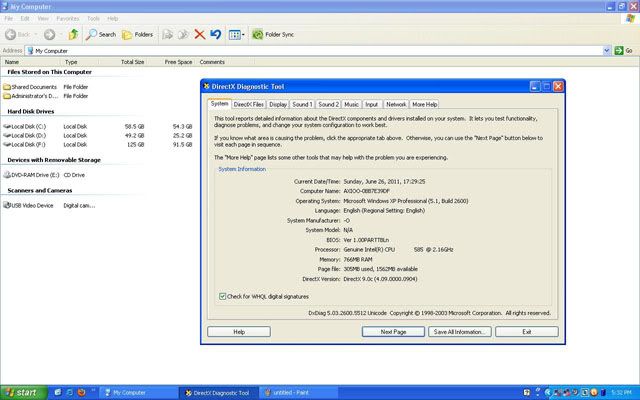
Task: Open the Tools menu
Action: tap(93, 19)
